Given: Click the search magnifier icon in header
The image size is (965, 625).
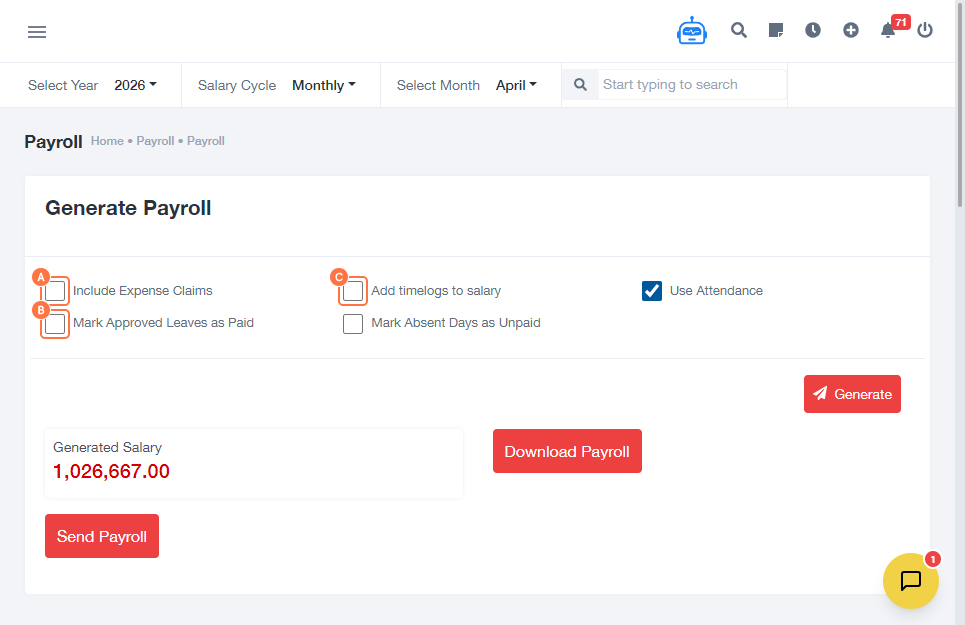Looking at the screenshot, I should (739, 30).
